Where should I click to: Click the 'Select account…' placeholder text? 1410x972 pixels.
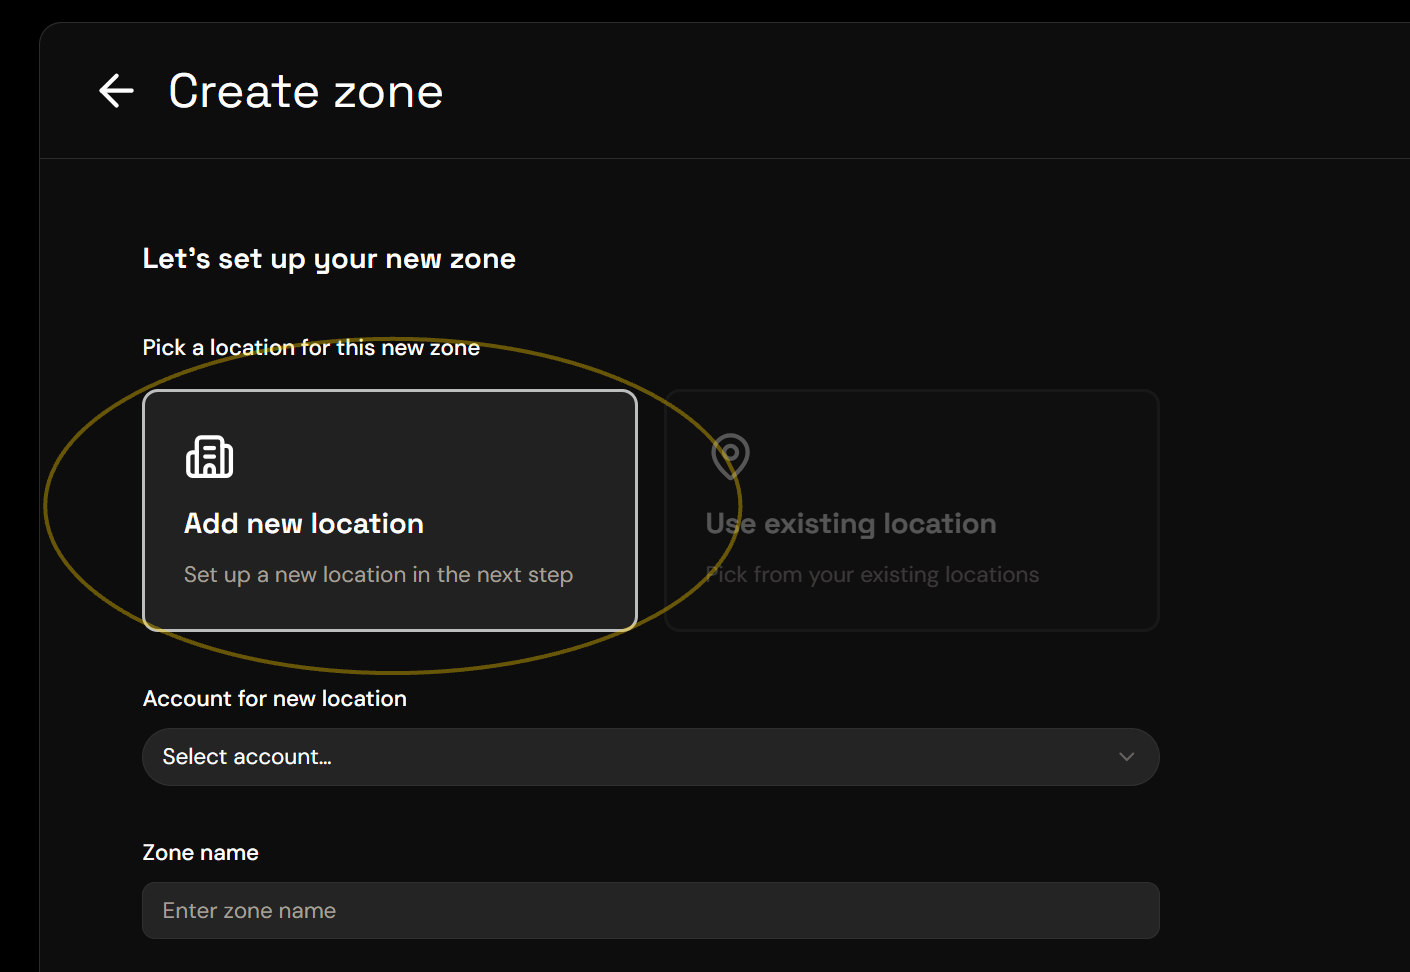point(247,757)
